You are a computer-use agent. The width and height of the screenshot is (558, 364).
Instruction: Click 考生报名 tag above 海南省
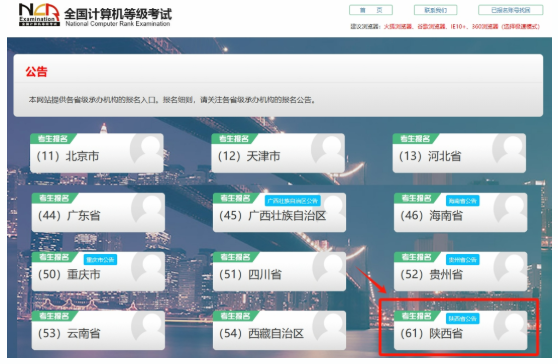pos(416,198)
